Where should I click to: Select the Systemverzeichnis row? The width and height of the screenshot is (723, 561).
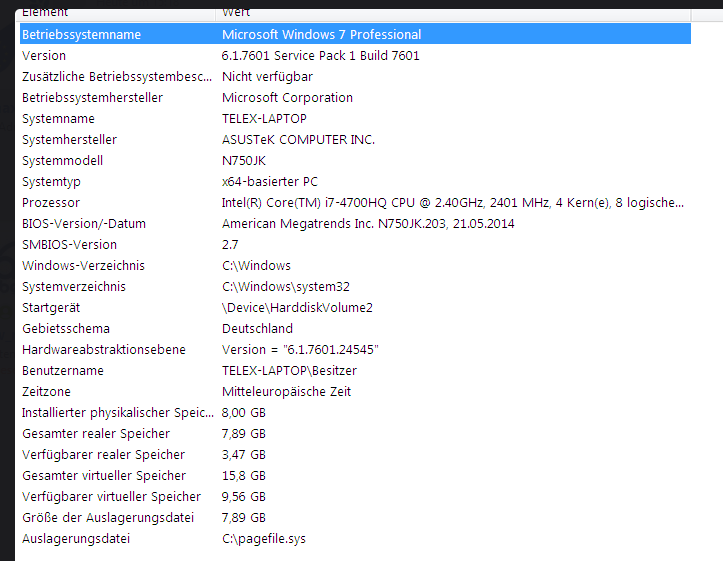click(355, 287)
